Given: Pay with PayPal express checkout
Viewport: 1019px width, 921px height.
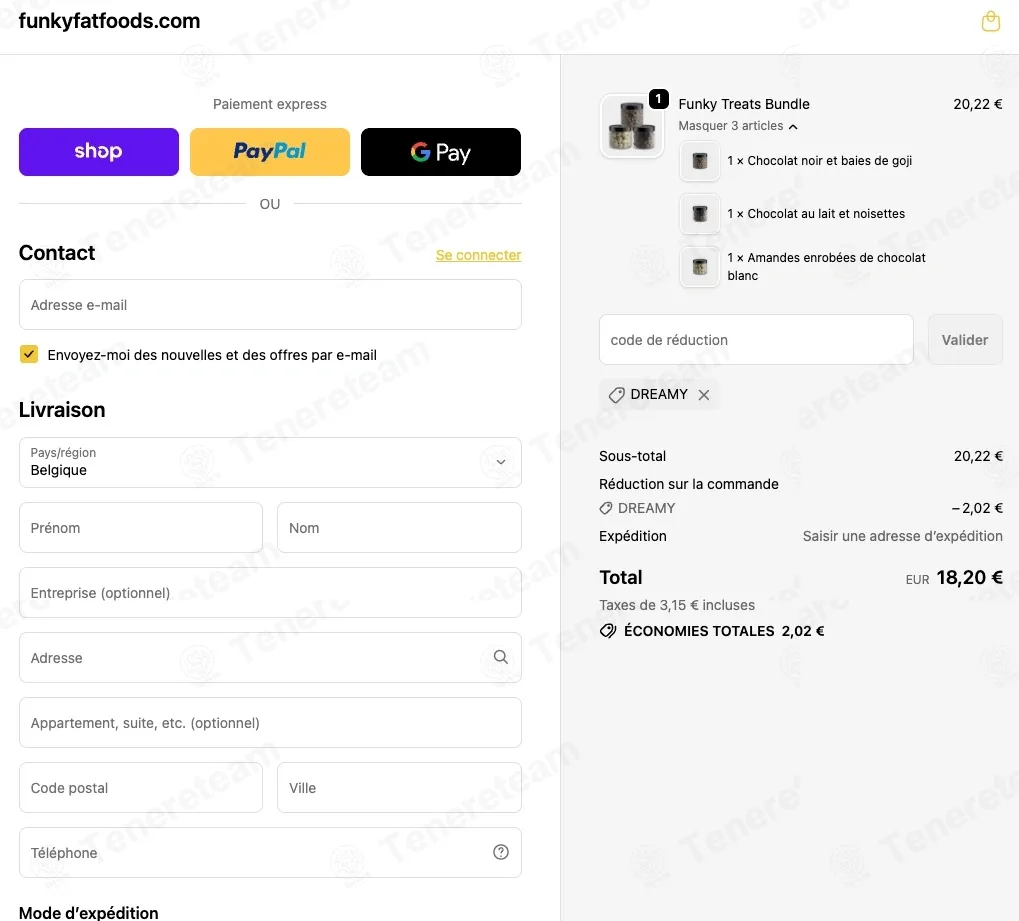Looking at the screenshot, I should pyautogui.click(x=270, y=152).
